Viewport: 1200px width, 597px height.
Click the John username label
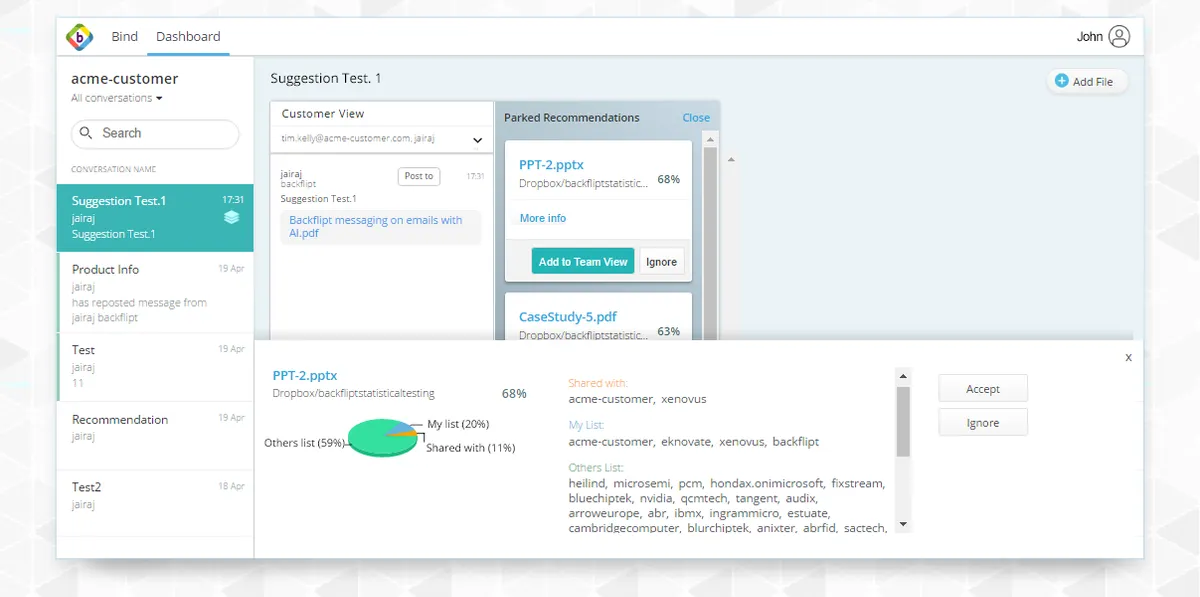point(1089,37)
